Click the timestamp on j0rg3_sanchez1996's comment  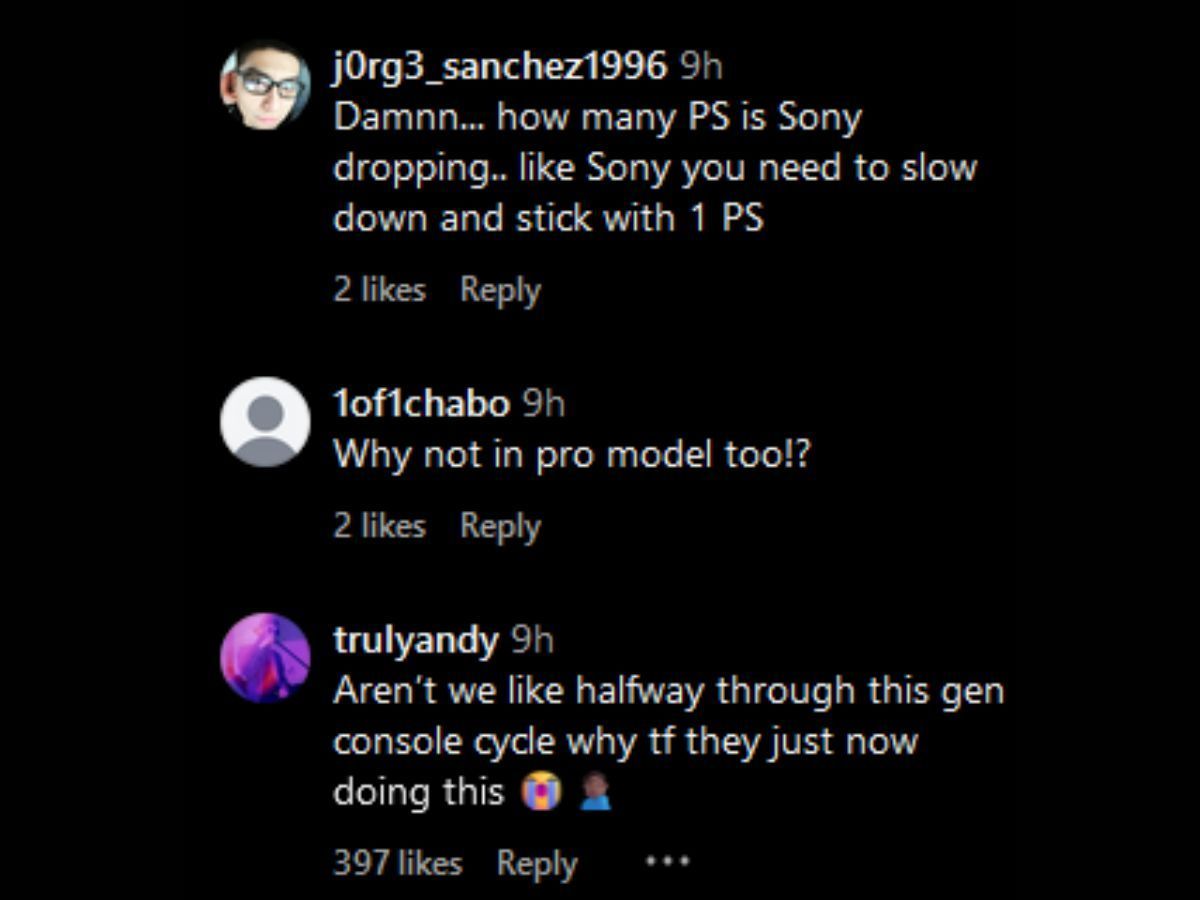pos(700,67)
